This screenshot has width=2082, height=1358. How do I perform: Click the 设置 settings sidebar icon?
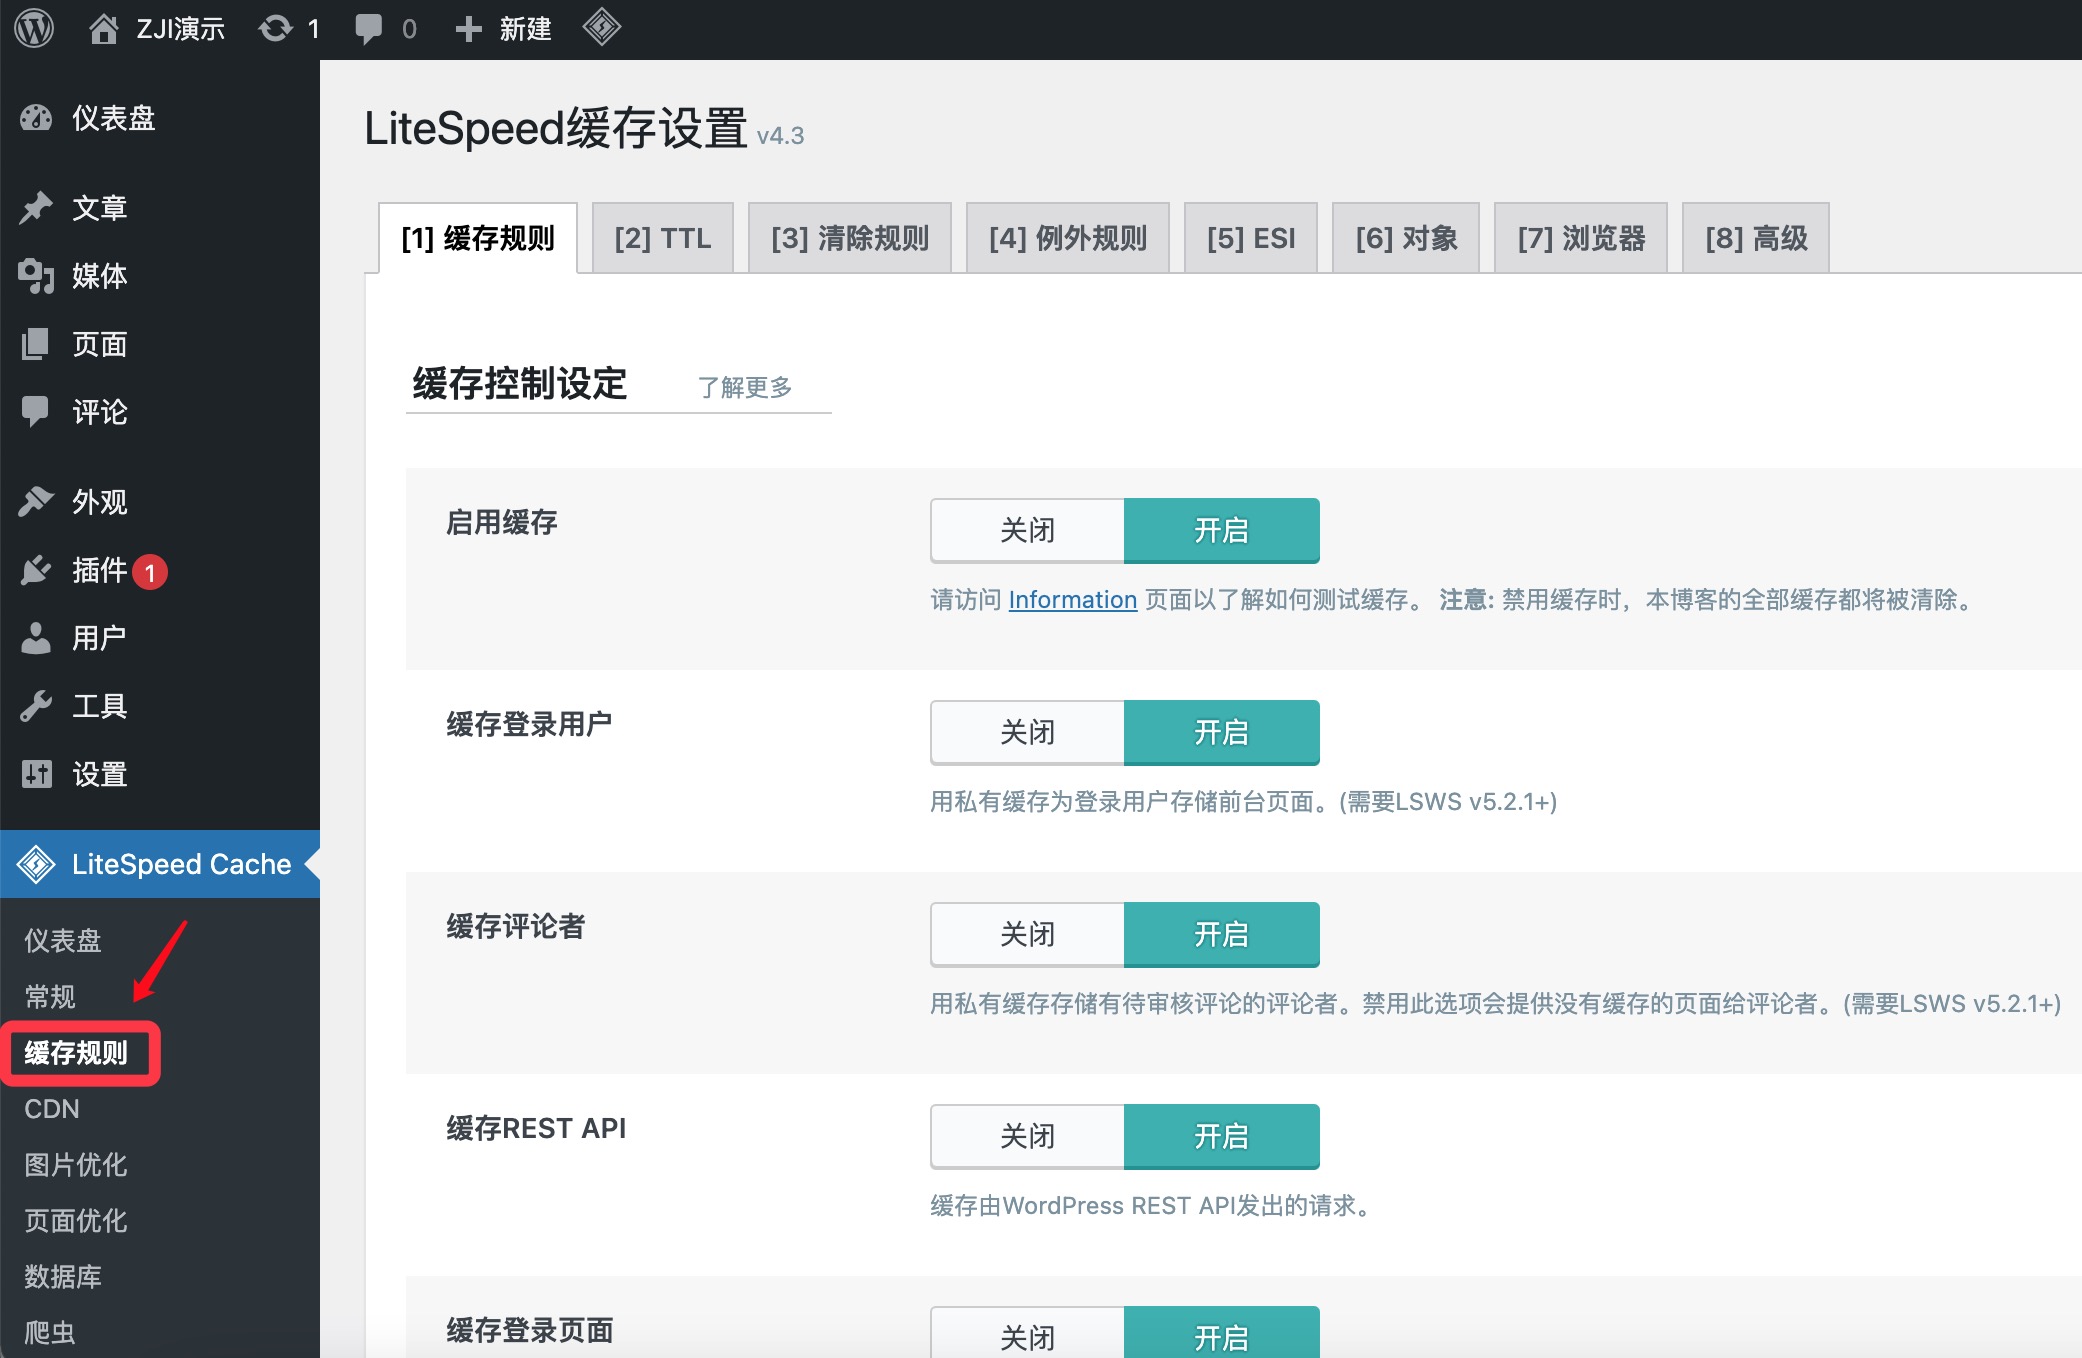pos(36,774)
